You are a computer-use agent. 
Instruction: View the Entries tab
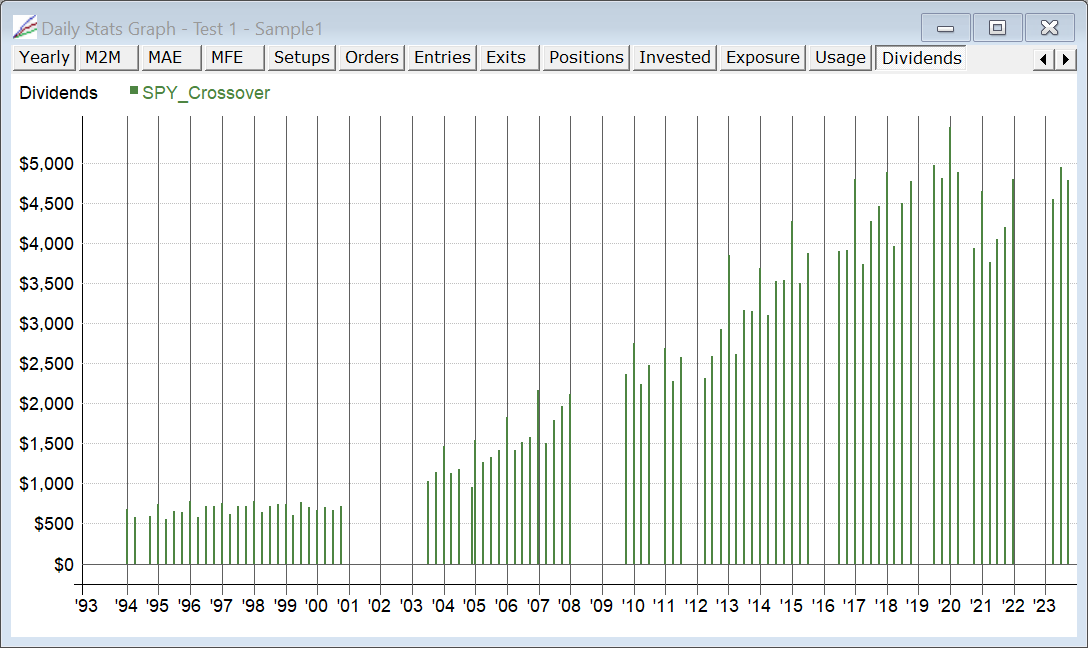[442, 58]
